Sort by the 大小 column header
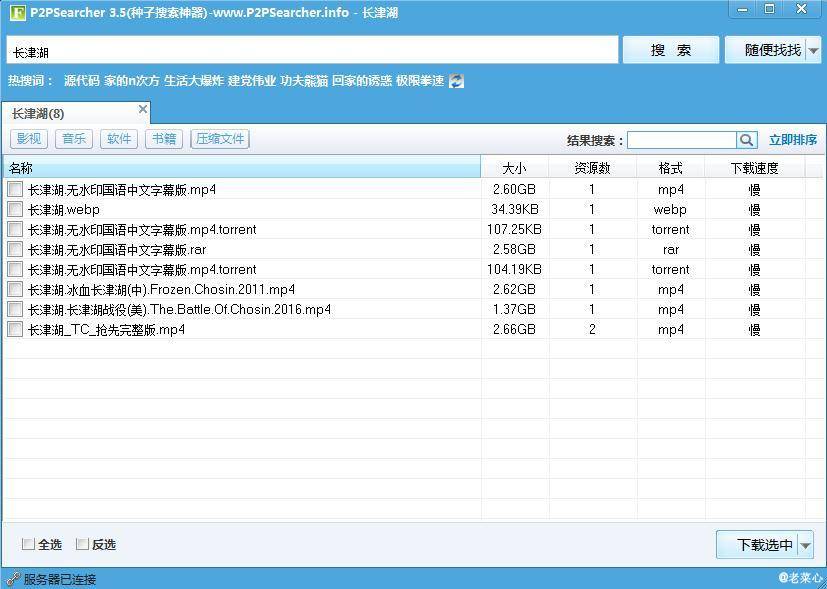Viewport: 827px width, 589px height. (515, 168)
